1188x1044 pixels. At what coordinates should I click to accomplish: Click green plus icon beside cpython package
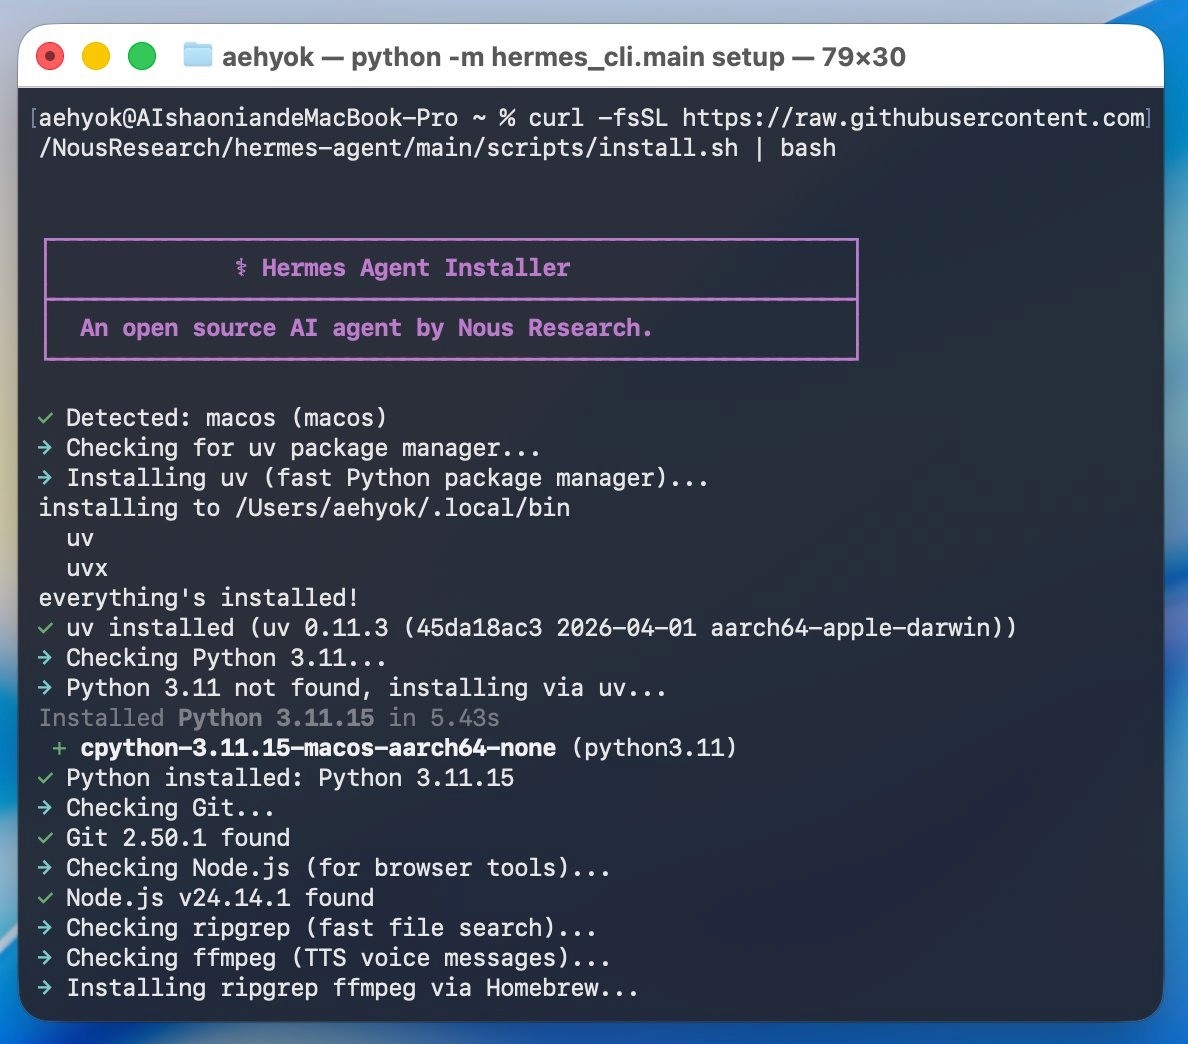[x=59, y=749]
